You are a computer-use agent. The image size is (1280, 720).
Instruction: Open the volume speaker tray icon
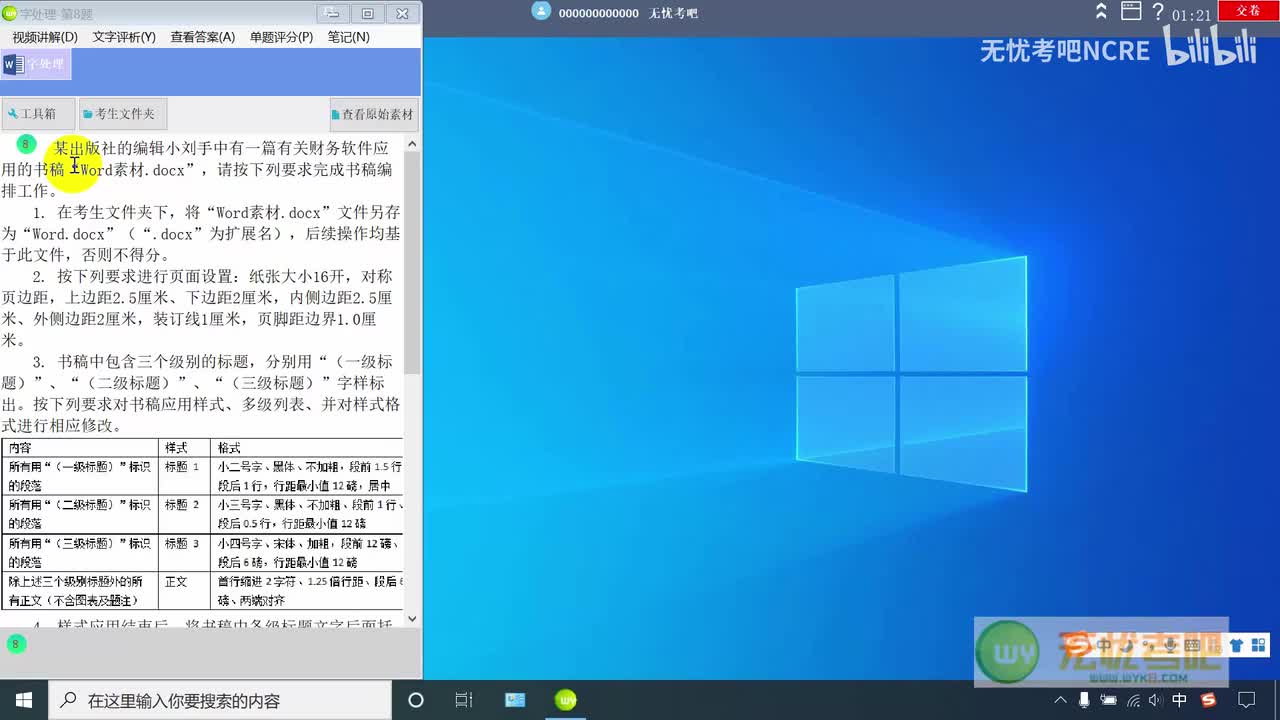[x=1155, y=700]
